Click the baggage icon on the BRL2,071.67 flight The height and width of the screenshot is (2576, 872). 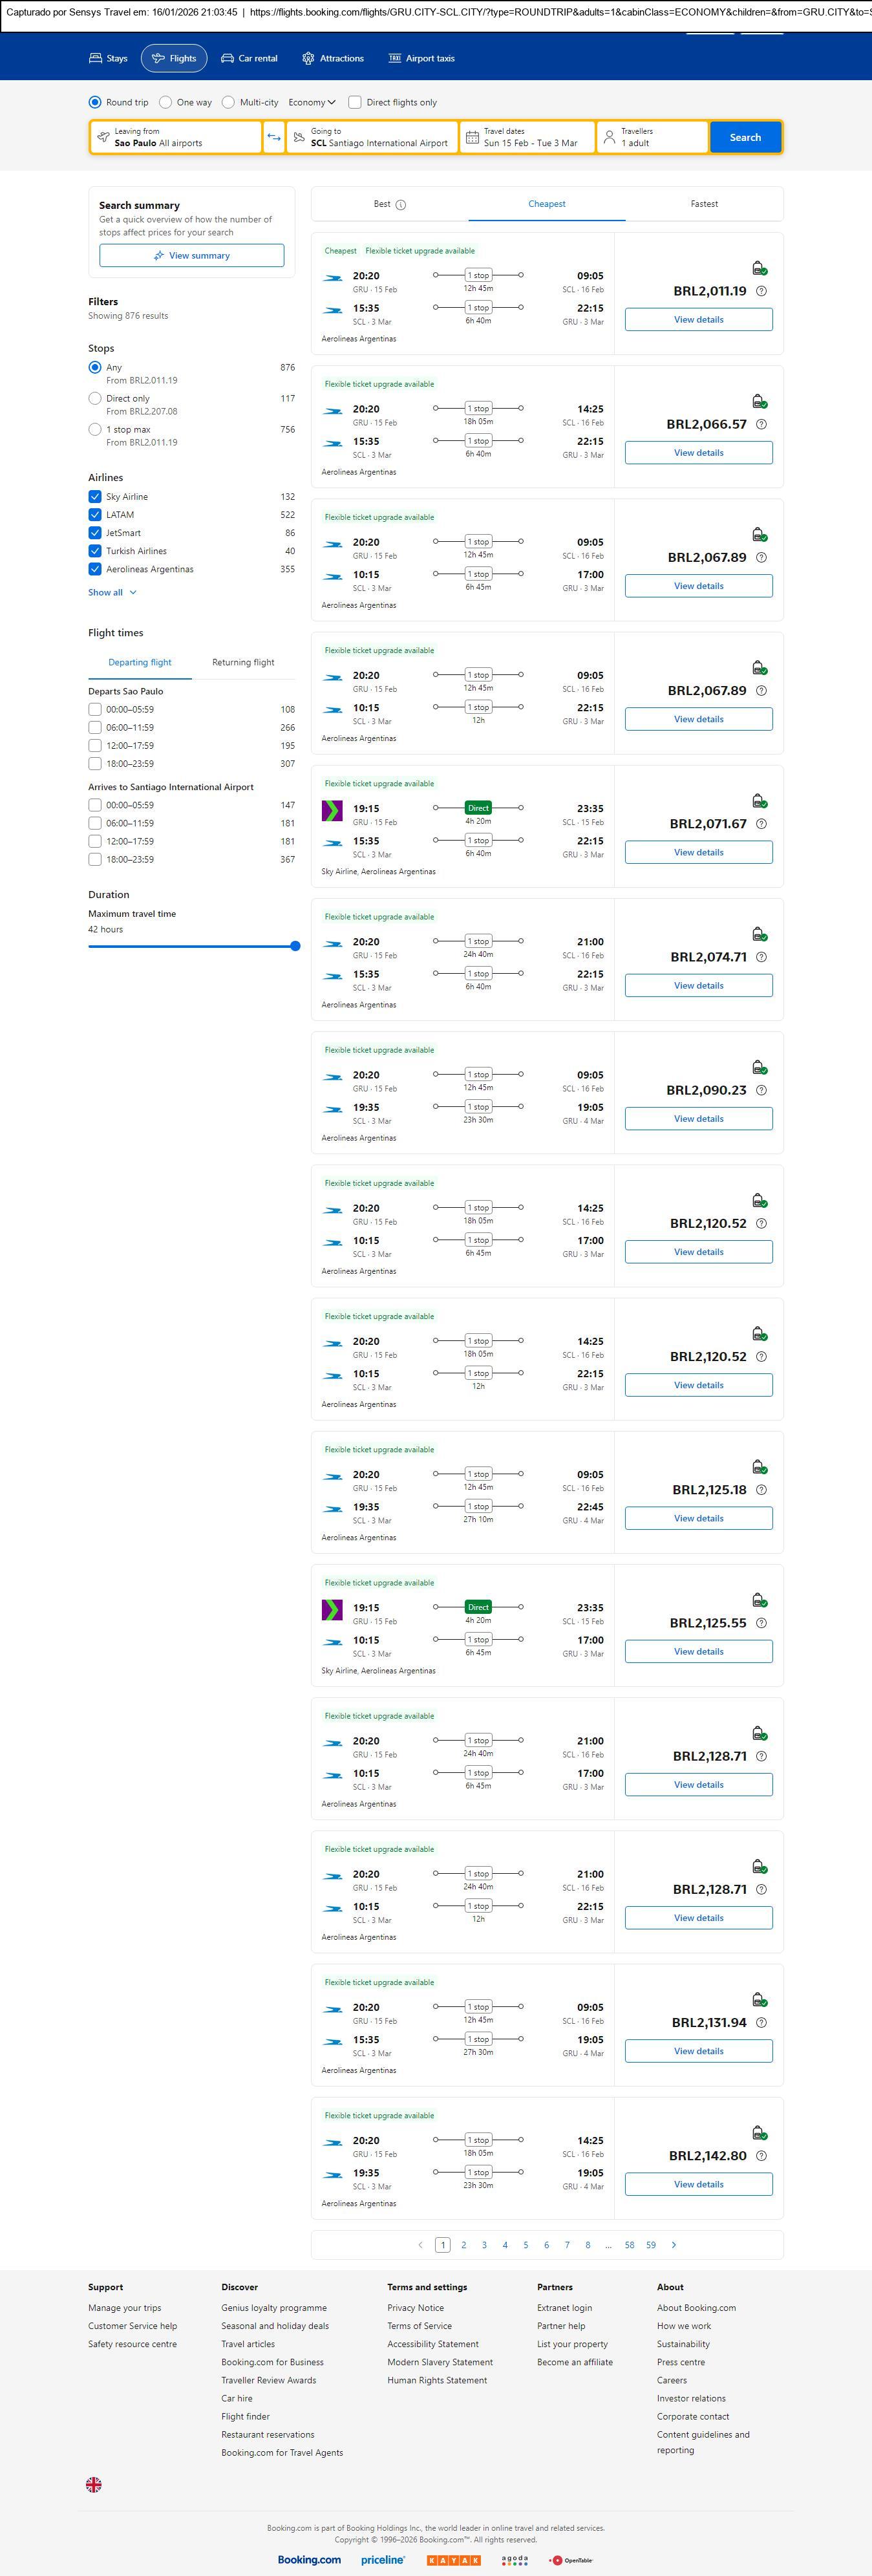pyautogui.click(x=759, y=801)
